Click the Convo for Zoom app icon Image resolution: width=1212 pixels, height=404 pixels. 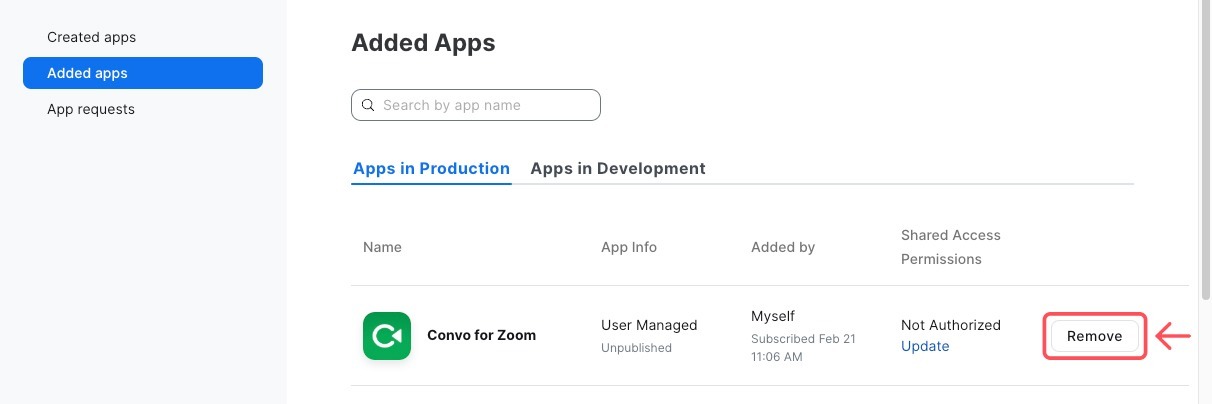pos(386,336)
